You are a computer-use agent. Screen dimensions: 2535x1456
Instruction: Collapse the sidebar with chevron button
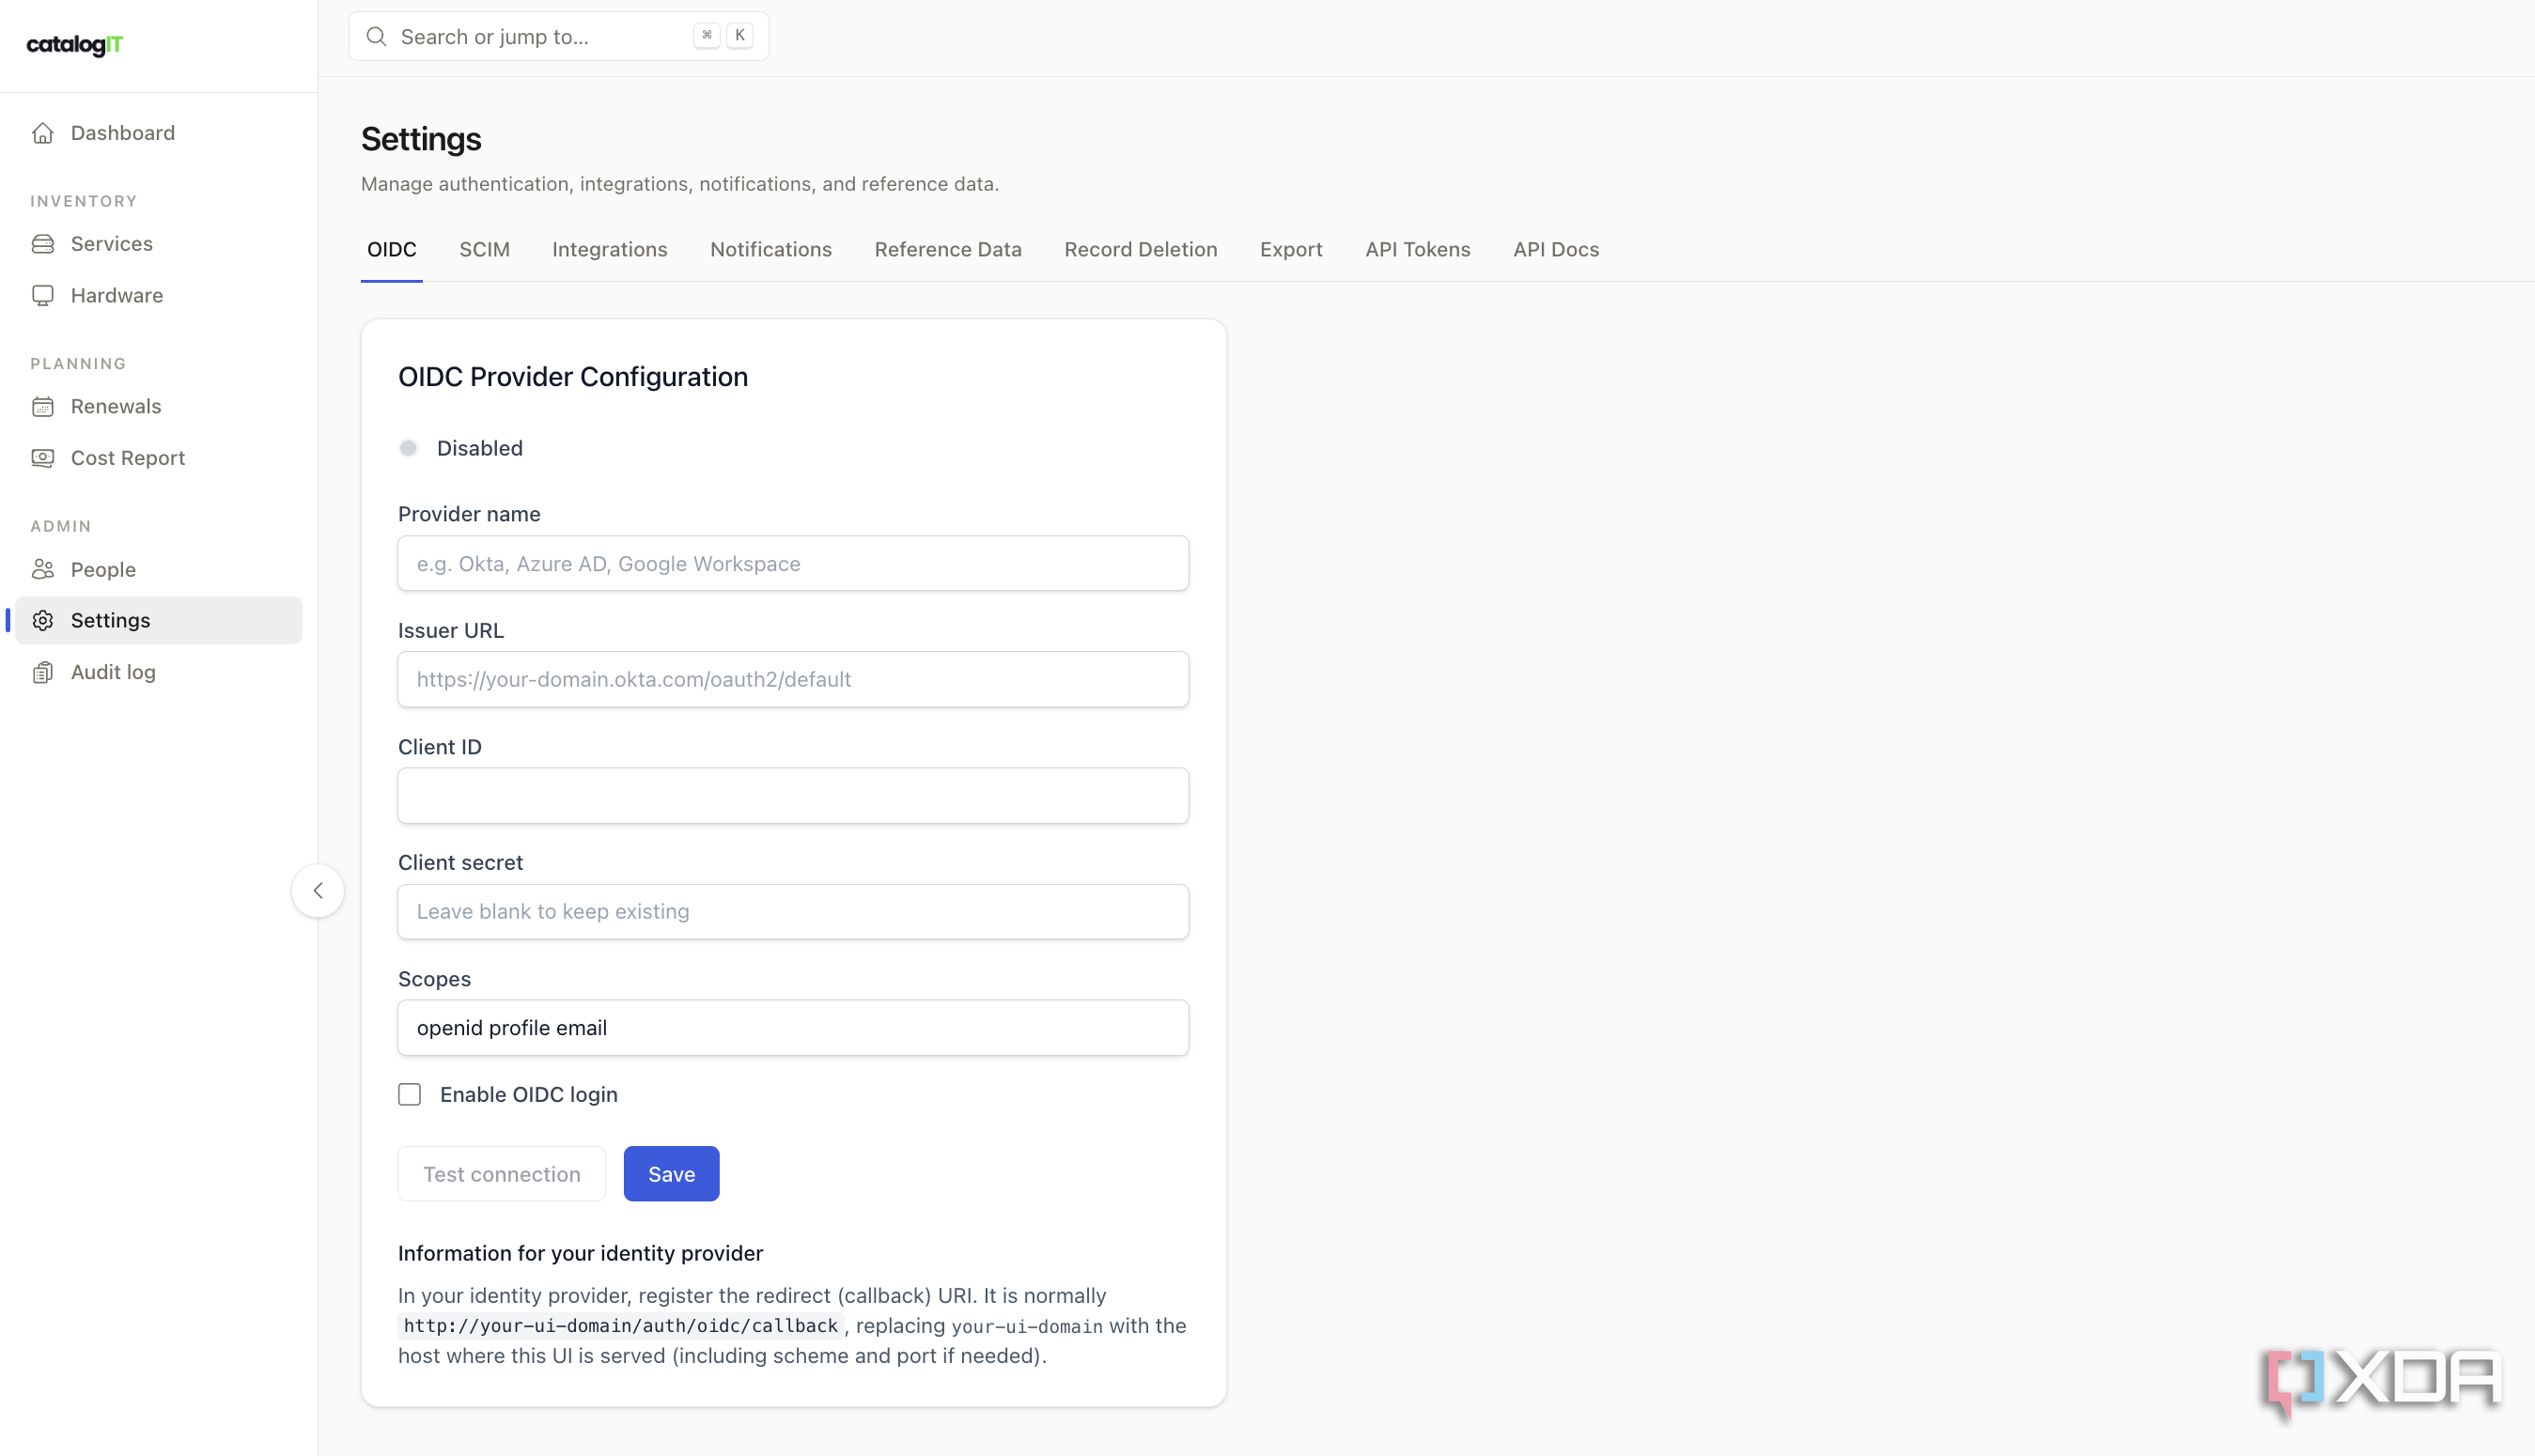coord(318,891)
